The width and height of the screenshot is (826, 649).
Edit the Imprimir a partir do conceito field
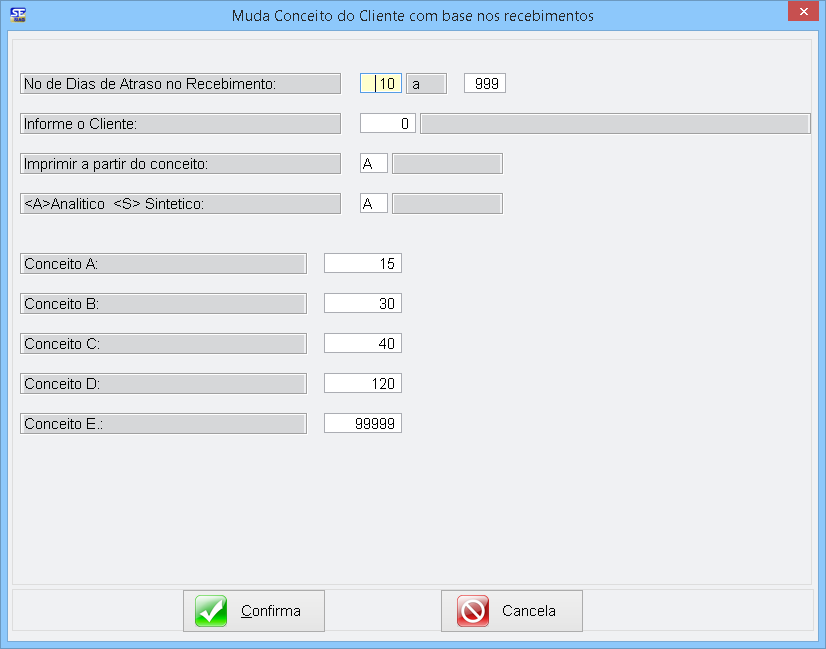pos(373,164)
